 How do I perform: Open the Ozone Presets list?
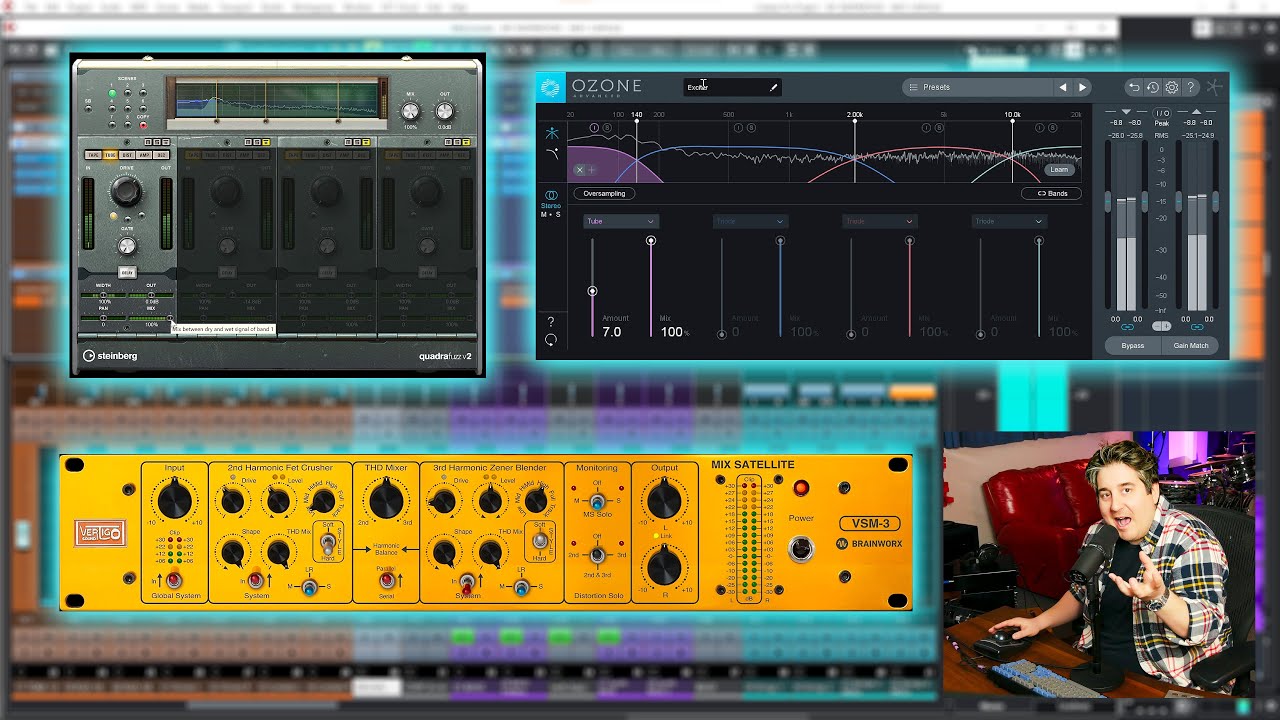(x=978, y=87)
